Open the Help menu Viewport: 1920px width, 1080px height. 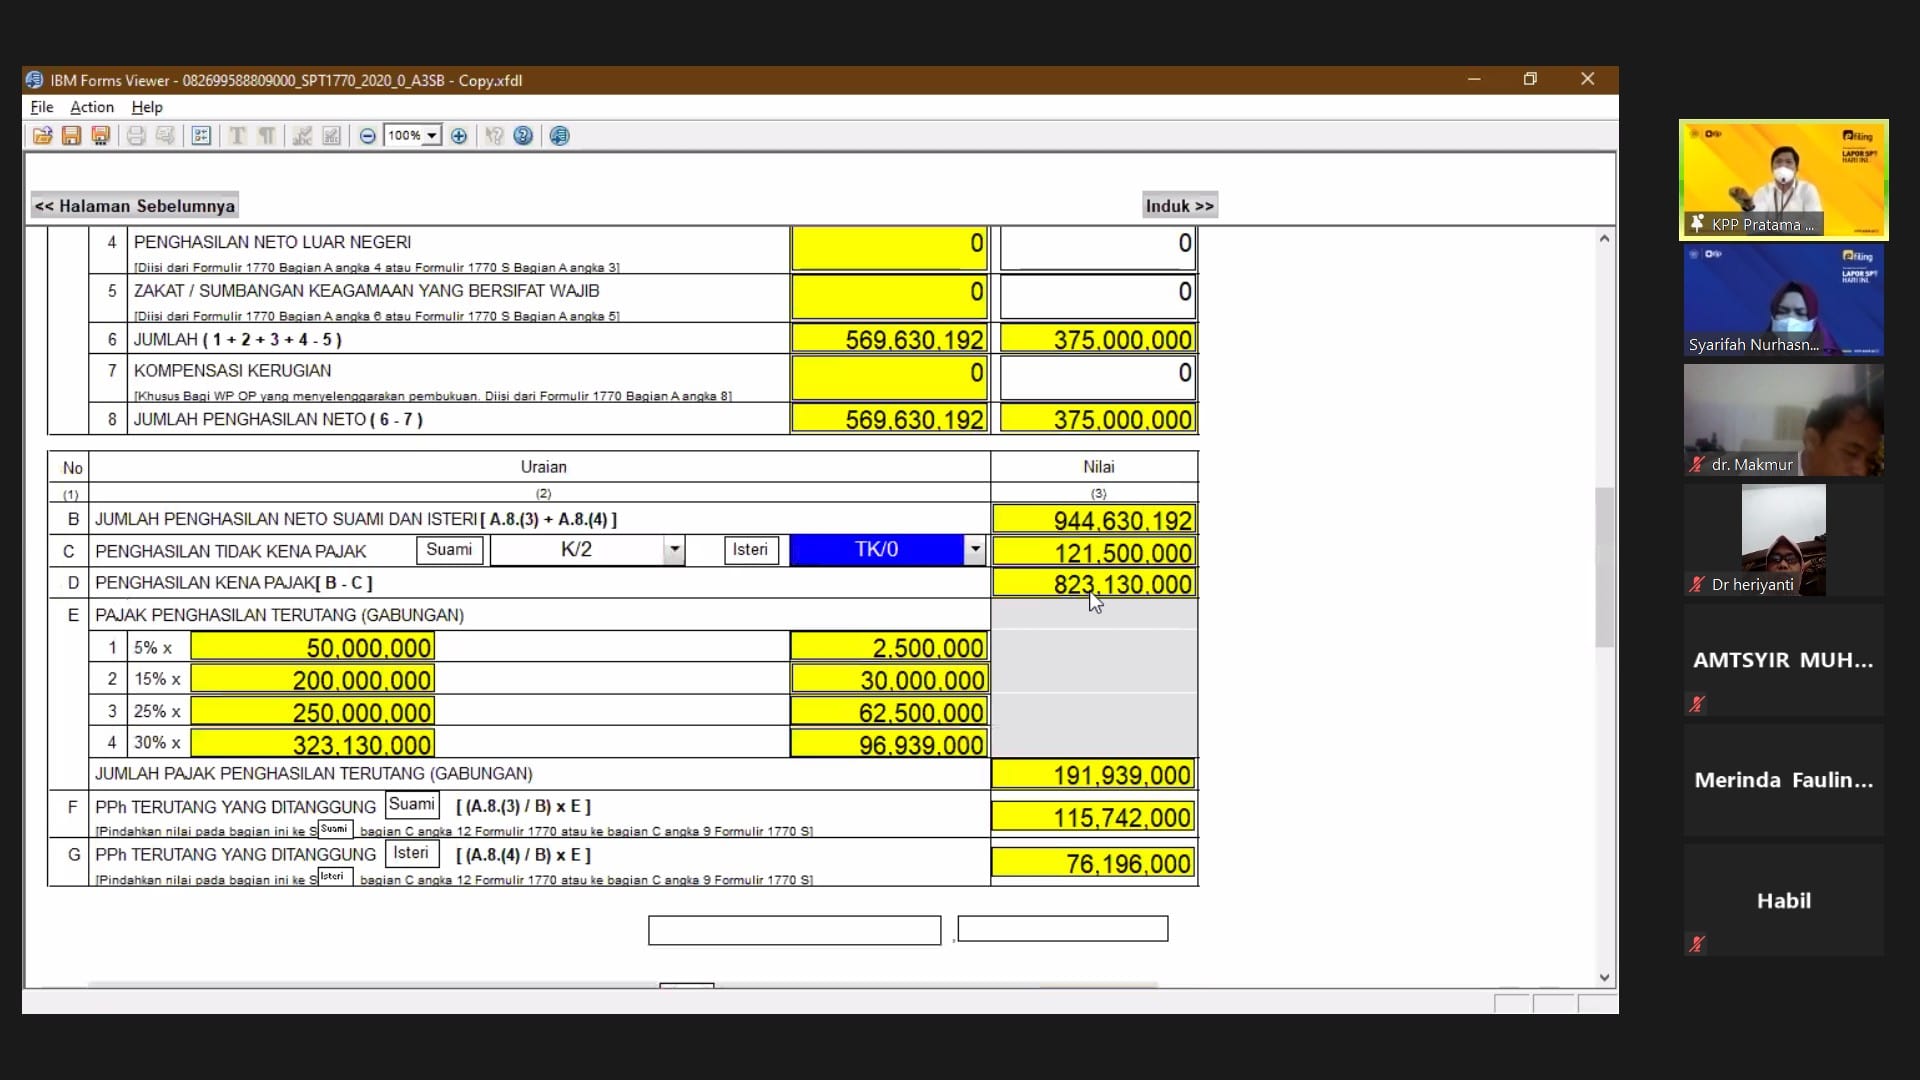tap(147, 107)
